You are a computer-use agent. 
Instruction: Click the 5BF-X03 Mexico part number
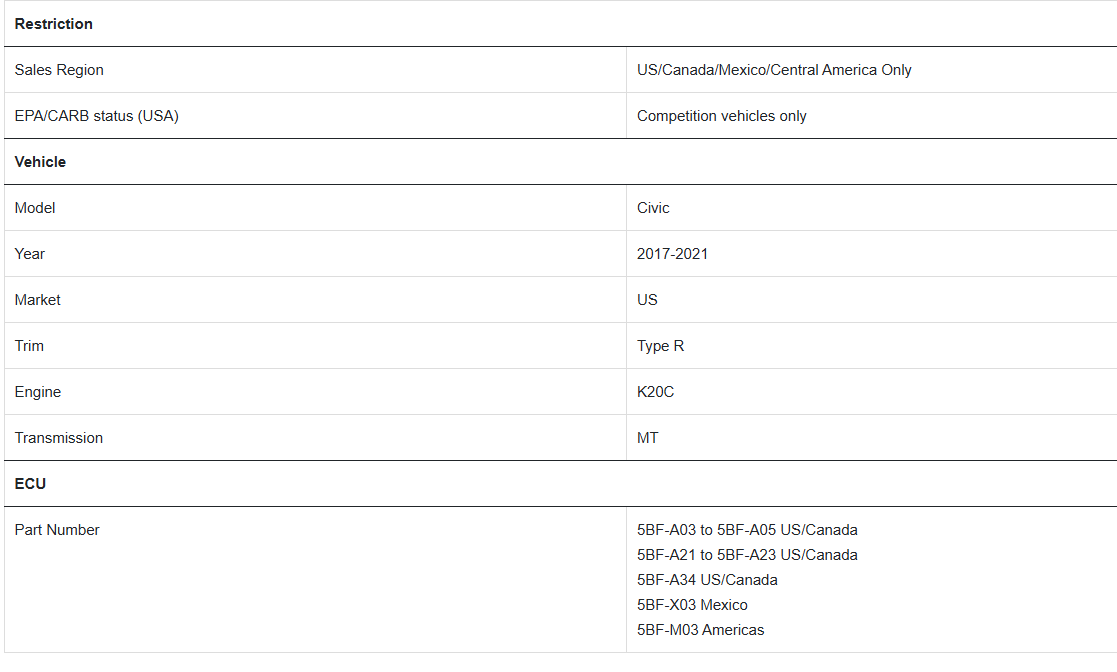[x=692, y=604]
